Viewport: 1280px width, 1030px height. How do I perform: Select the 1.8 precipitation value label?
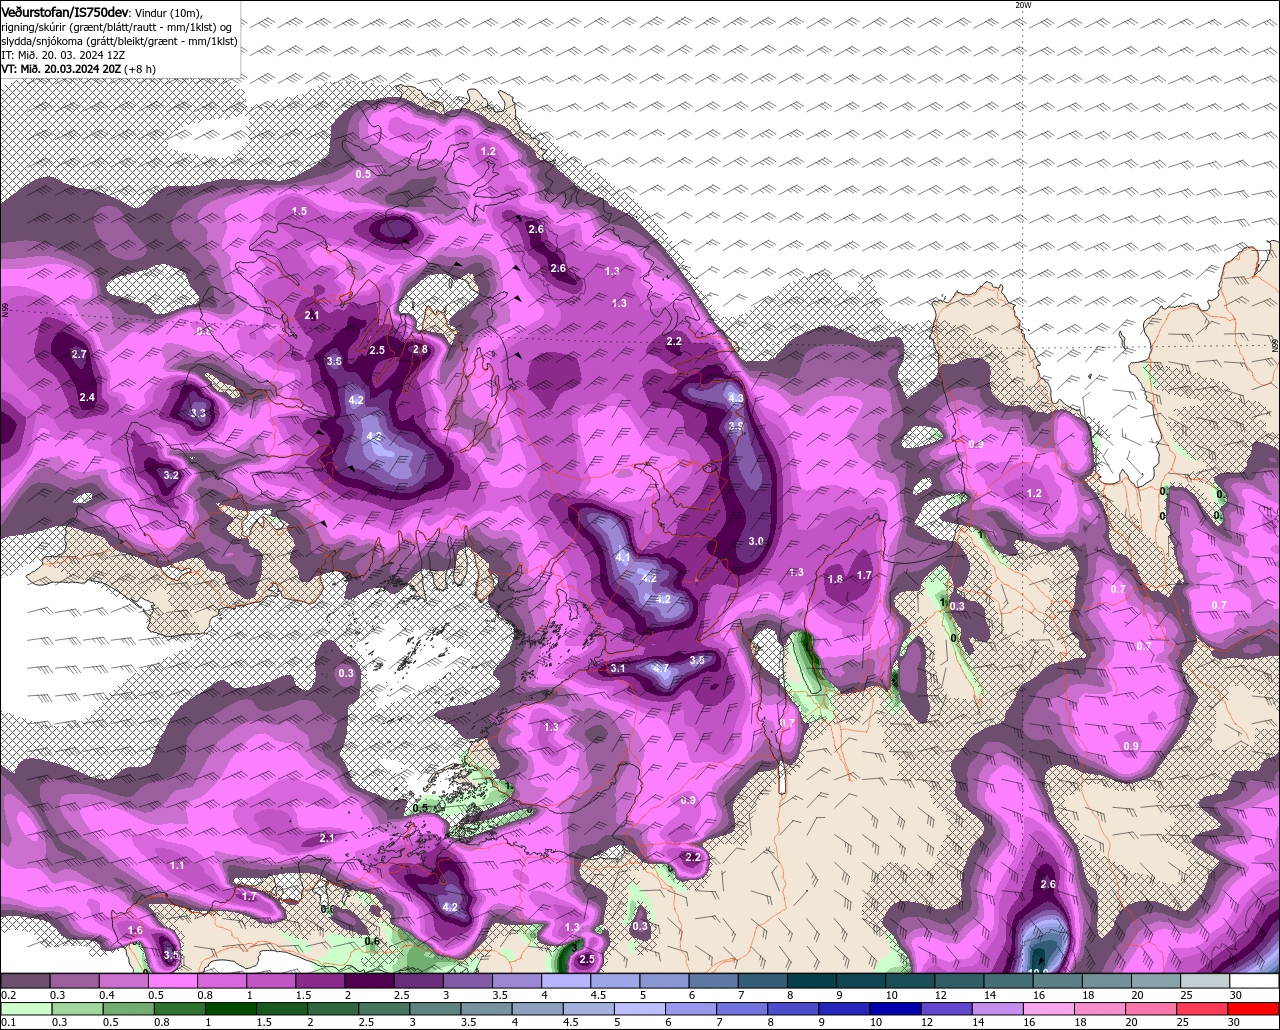click(836, 579)
